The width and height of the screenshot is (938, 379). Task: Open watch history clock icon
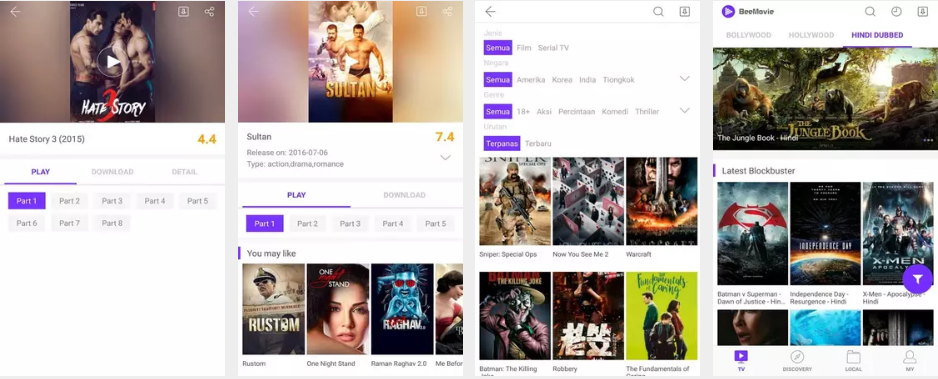tap(896, 12)
